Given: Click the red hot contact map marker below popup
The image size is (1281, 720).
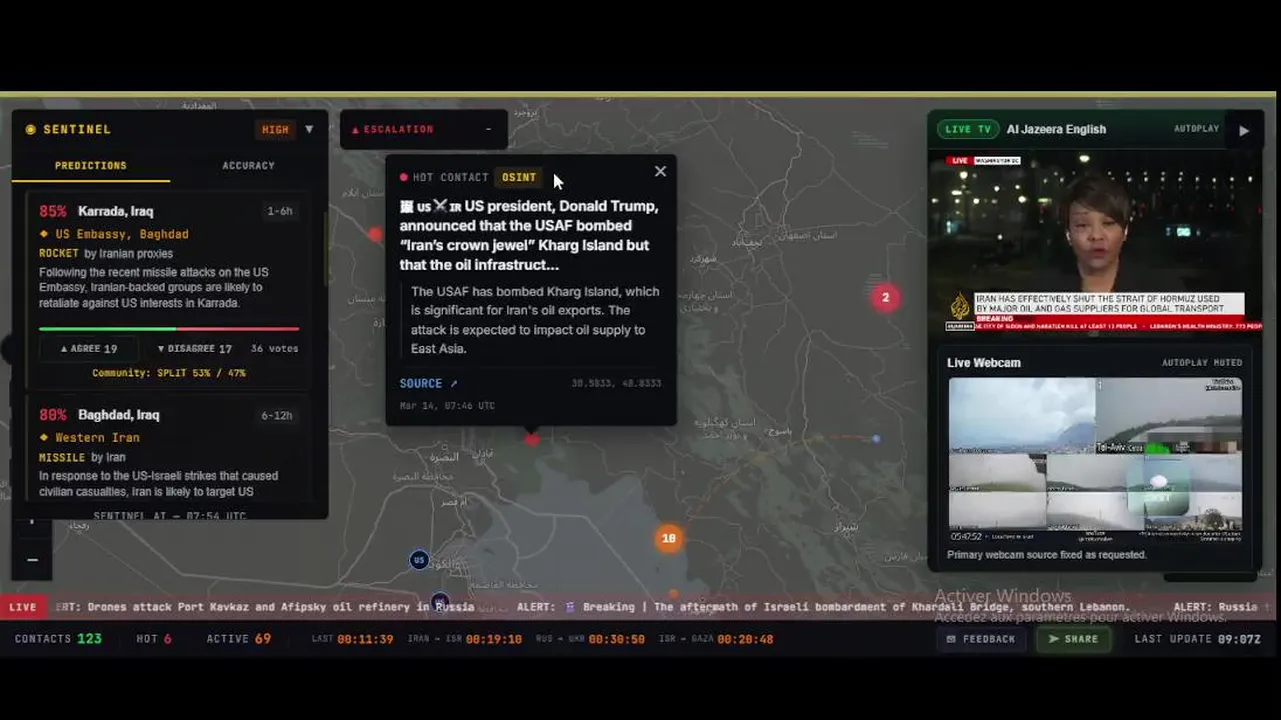Looking at the screenshot, I should pyautogui.click(x=532, y=438).
